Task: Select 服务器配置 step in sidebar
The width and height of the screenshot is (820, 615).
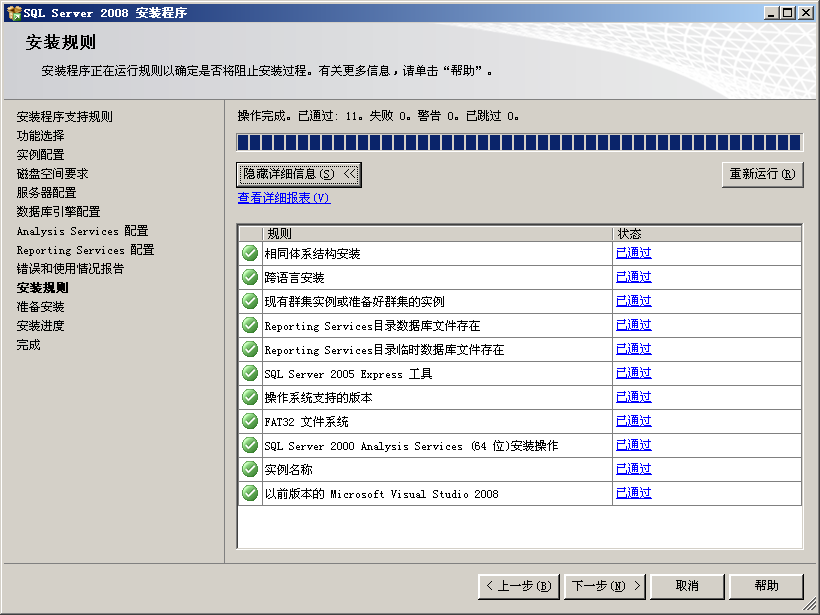Action: pos(46,193)
